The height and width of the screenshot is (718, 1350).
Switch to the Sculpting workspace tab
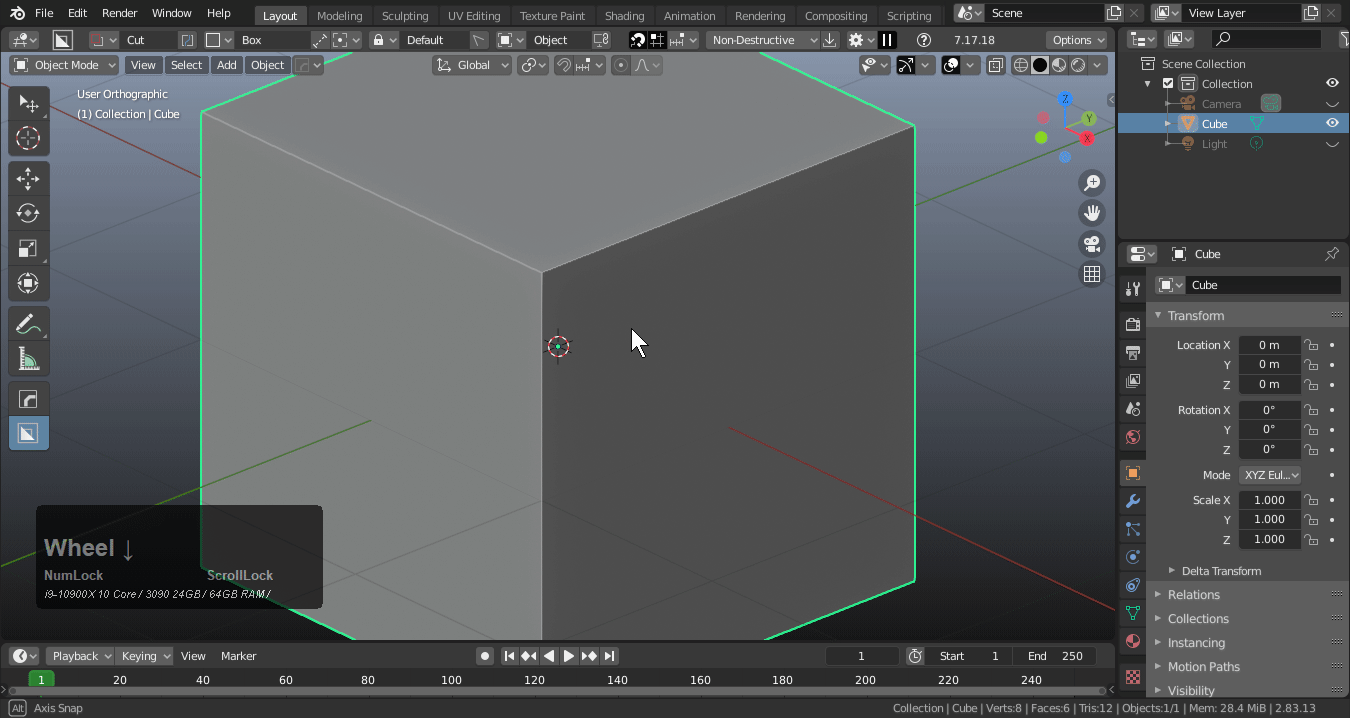pos(404,15)
